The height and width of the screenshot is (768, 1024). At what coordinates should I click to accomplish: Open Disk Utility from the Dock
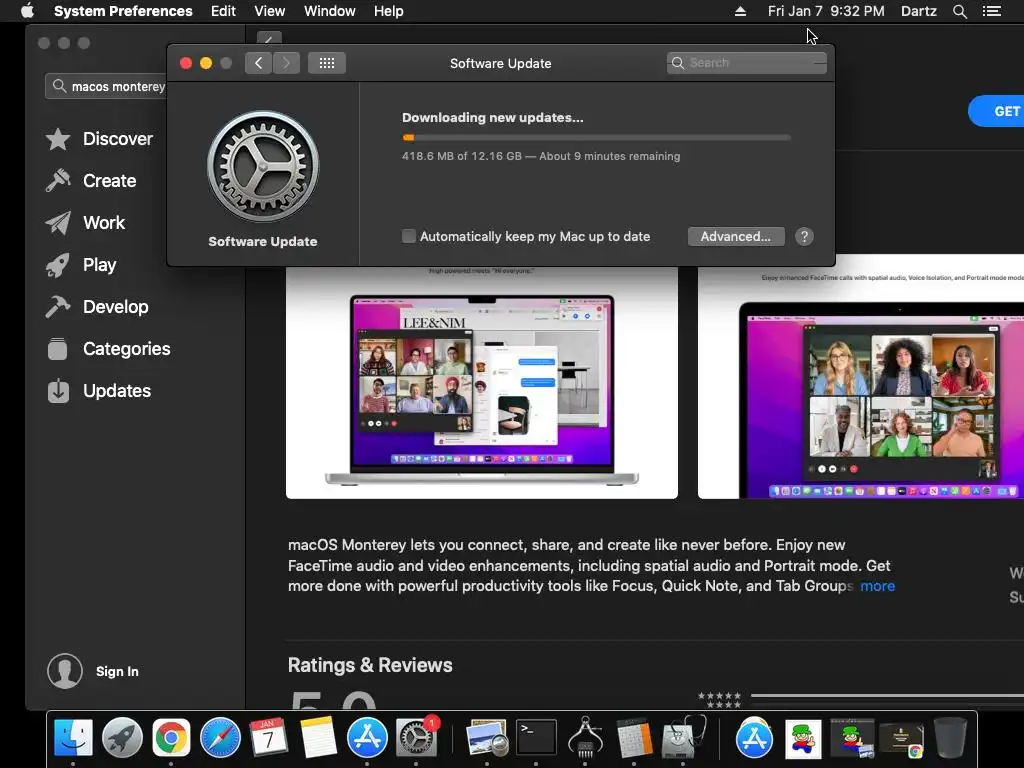tap(684, 738)
